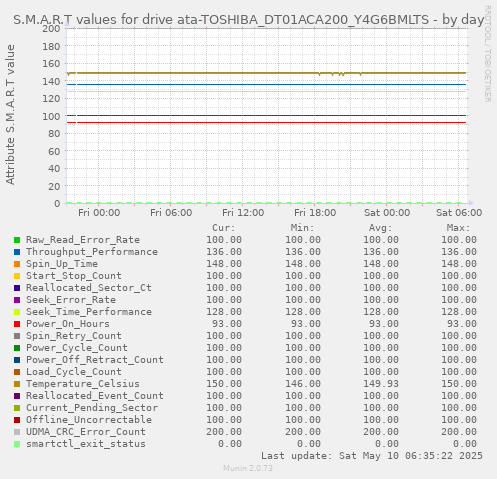This screenshot has height=479, width=497.
Task: Click the Current_Pending_Sector legend label
Action: pos(92,408)
